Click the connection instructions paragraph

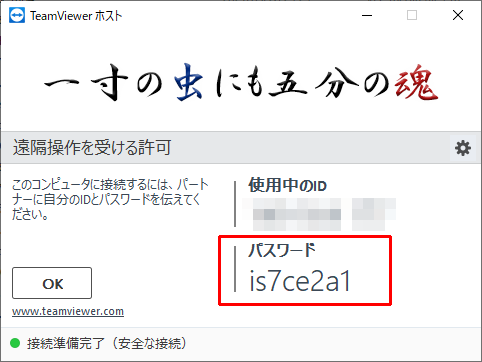click(x=110, y=199)
